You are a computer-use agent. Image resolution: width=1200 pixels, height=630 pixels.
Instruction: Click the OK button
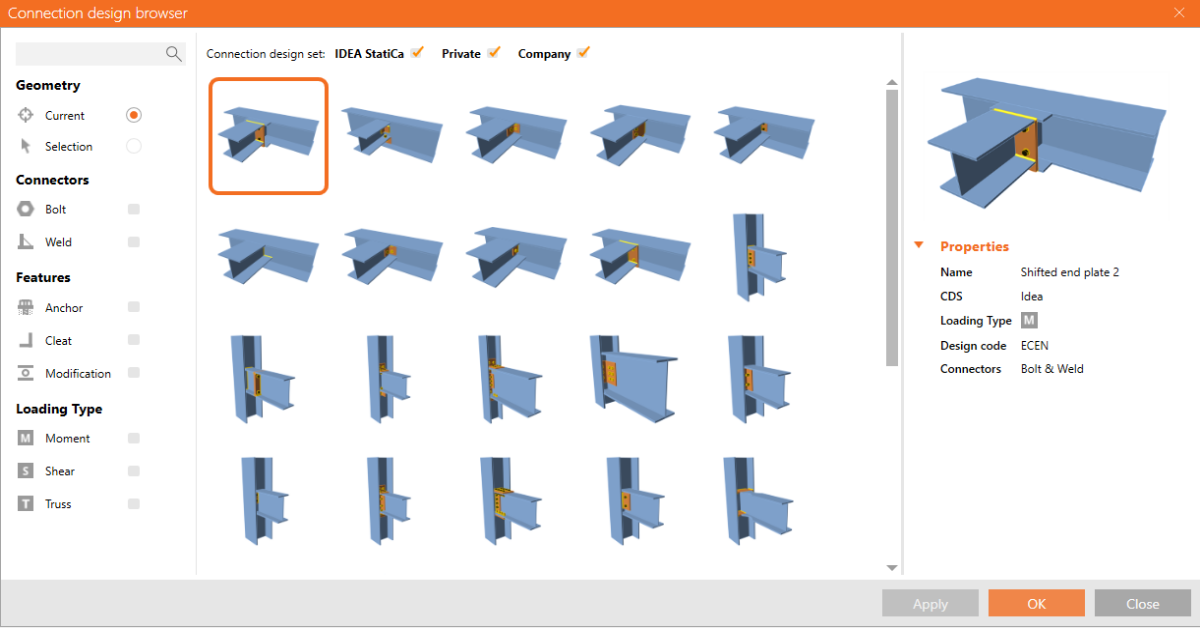click(1036, 603)
